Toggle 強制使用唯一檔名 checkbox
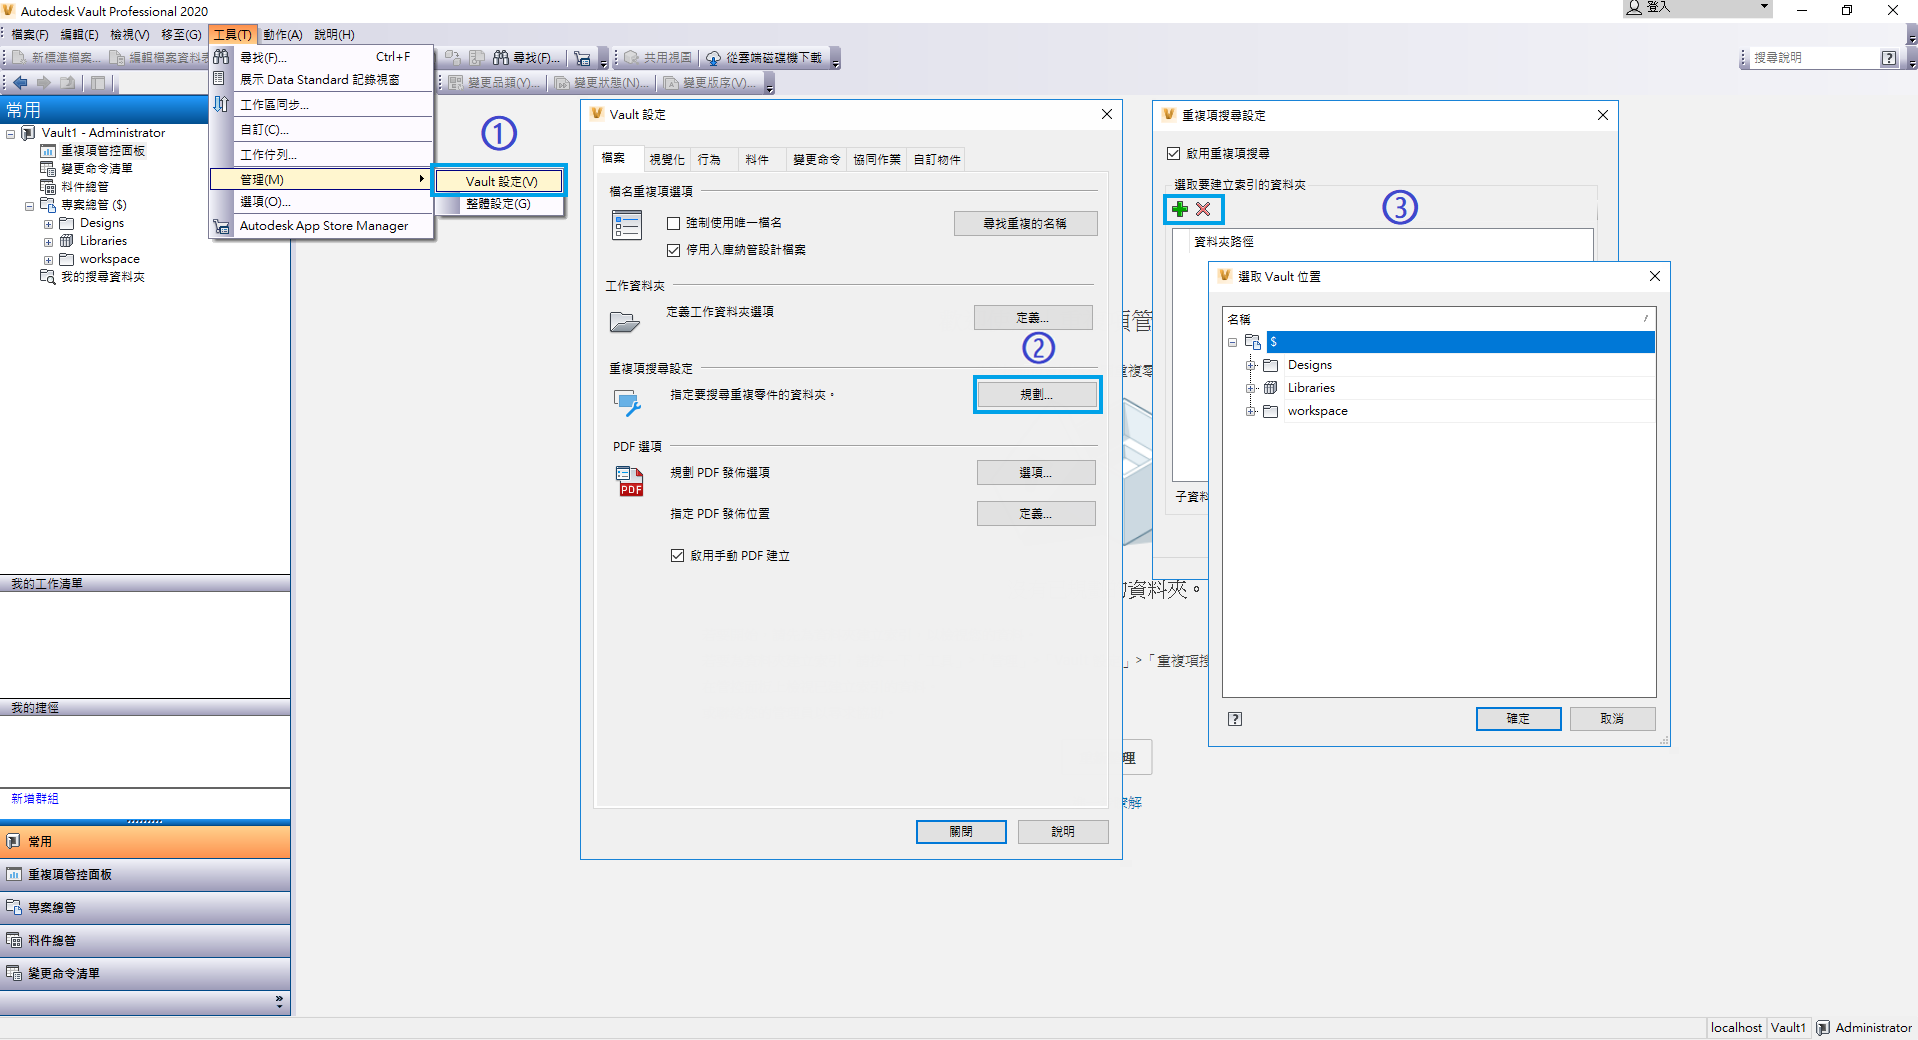 [x=674, y=223]
